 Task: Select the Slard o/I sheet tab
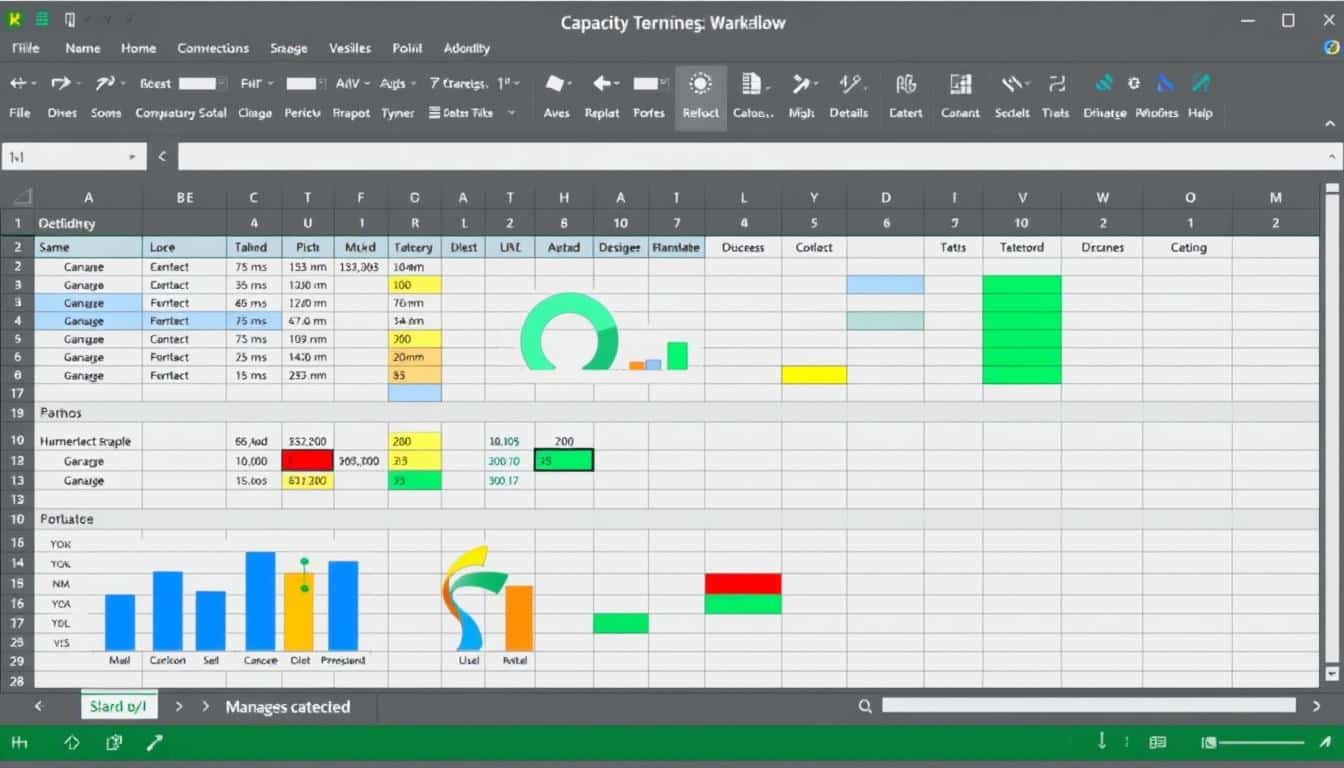pos(119,706)
